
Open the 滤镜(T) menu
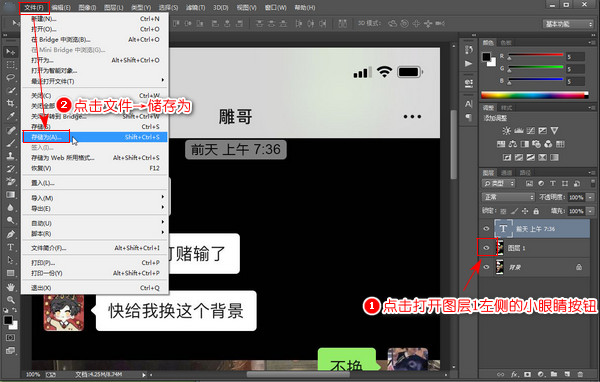pos(196,7)
